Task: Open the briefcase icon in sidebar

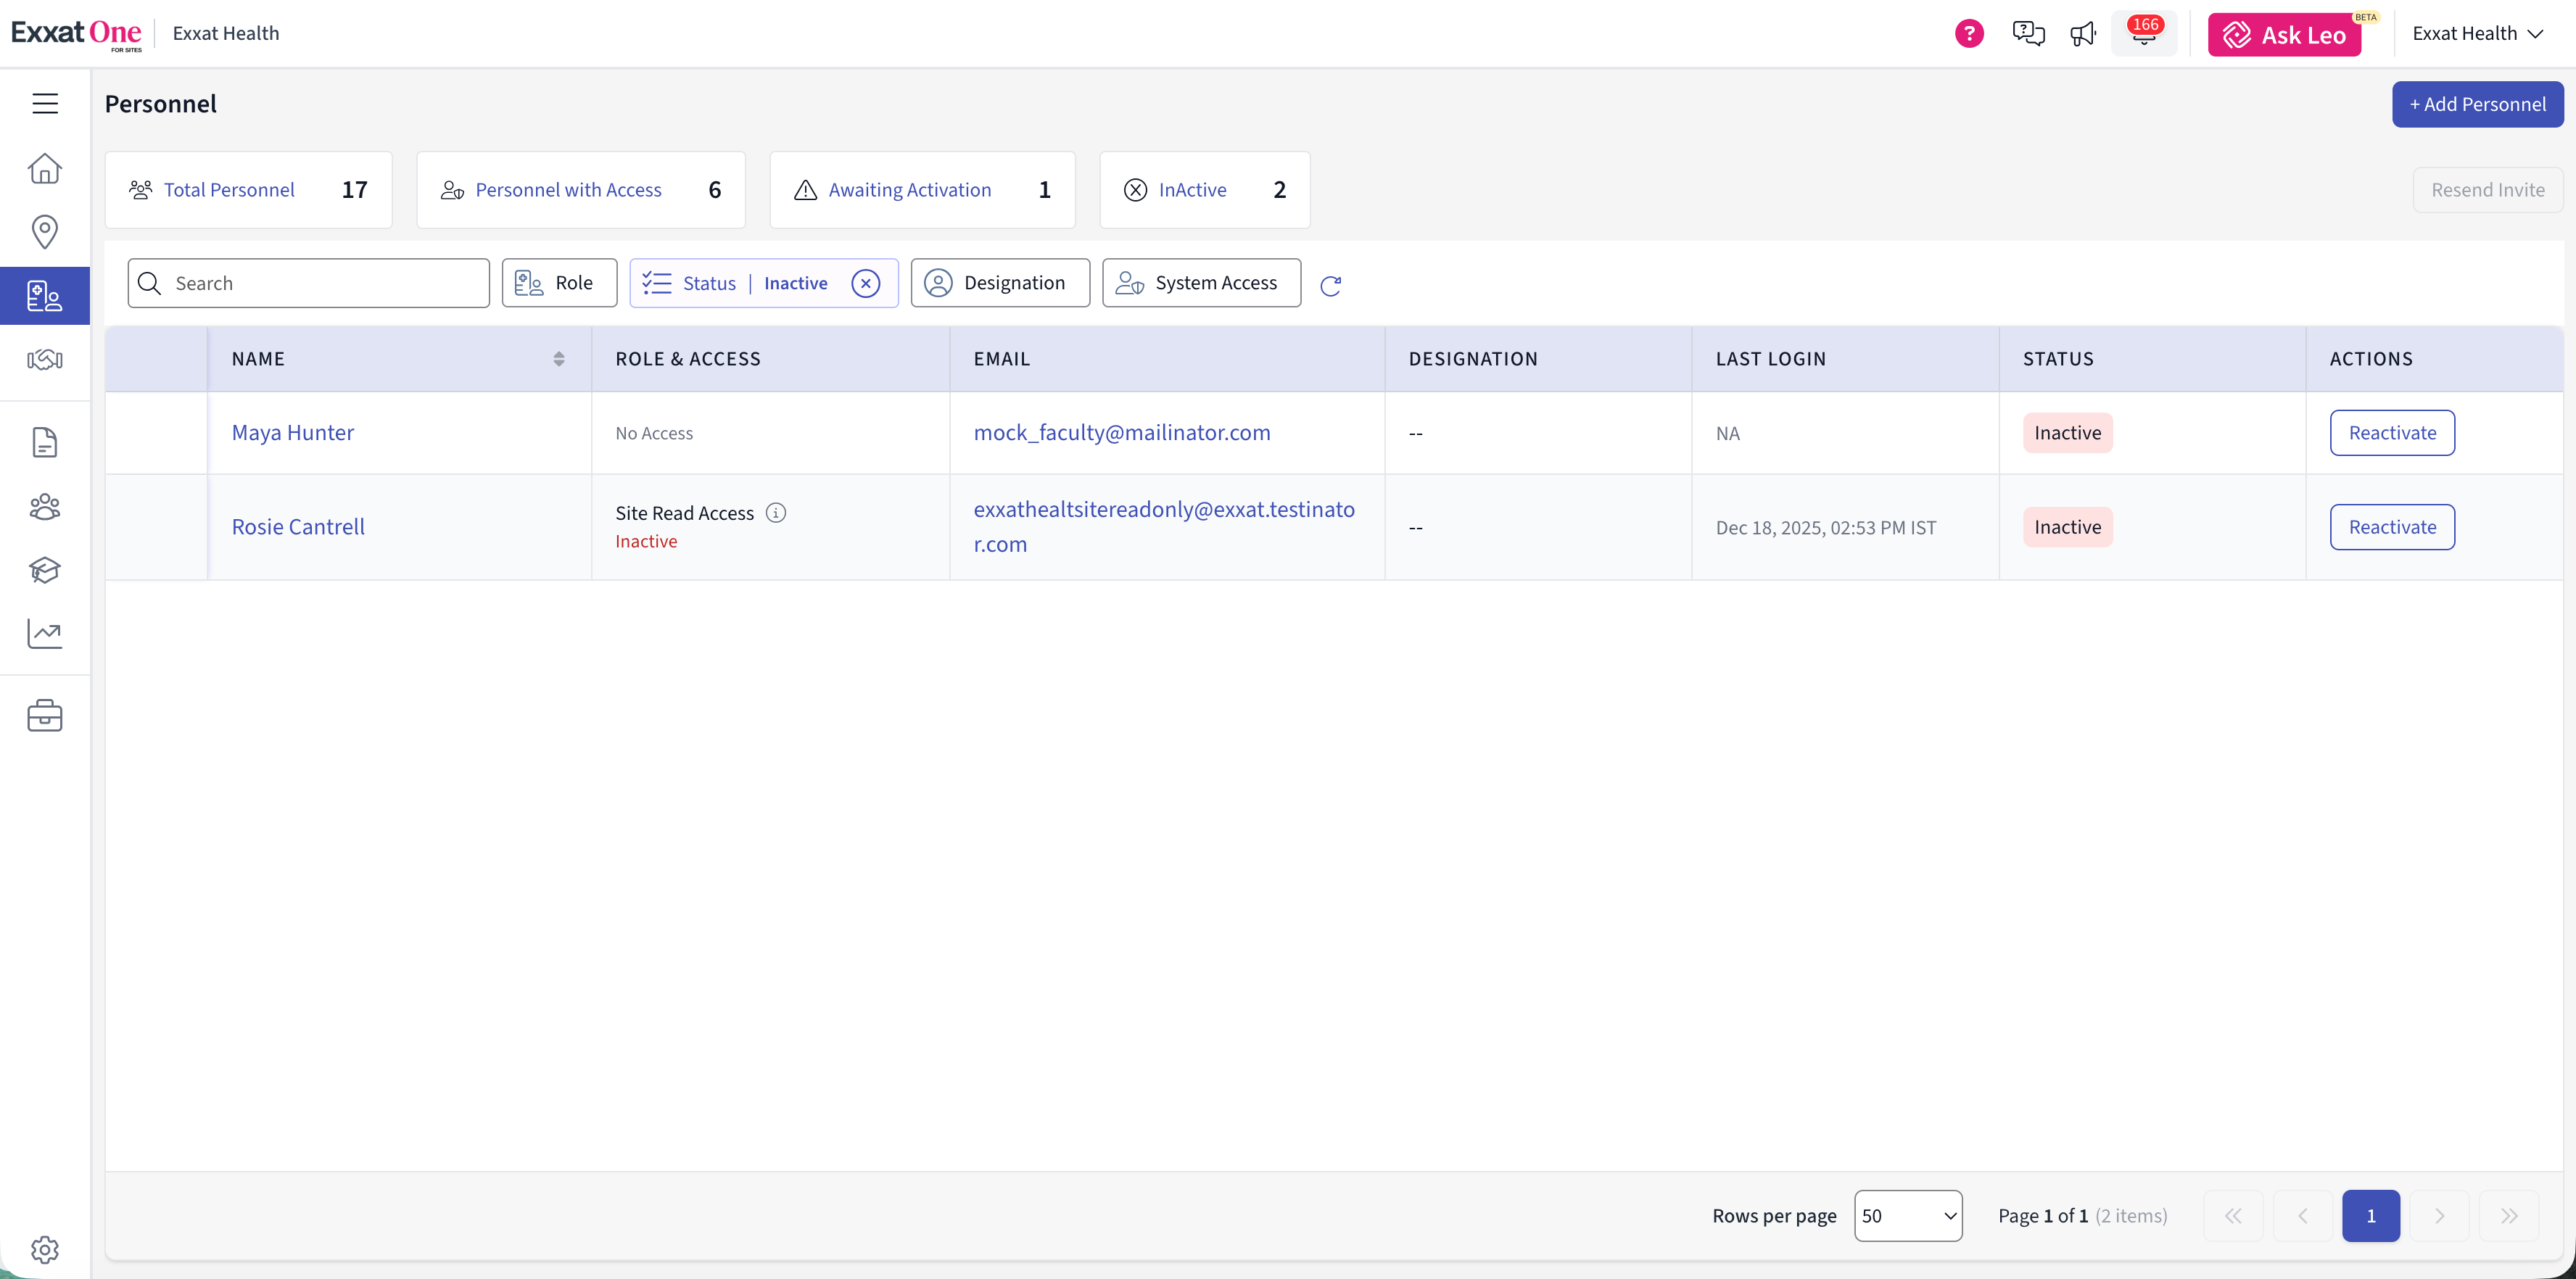Action: click(x=45, y=716)
